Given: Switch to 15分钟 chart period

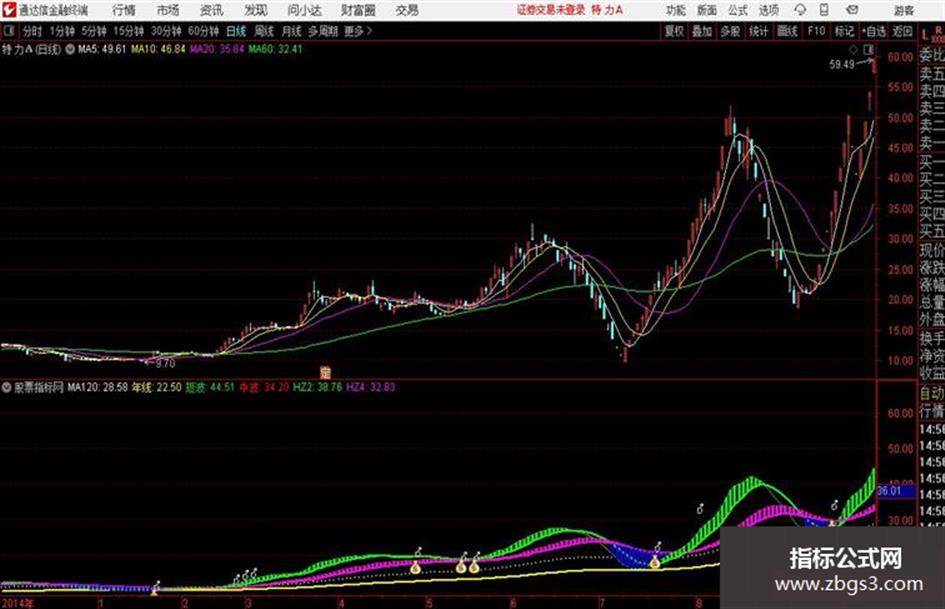Looking at the screenshot, I should tap(128, 31).
